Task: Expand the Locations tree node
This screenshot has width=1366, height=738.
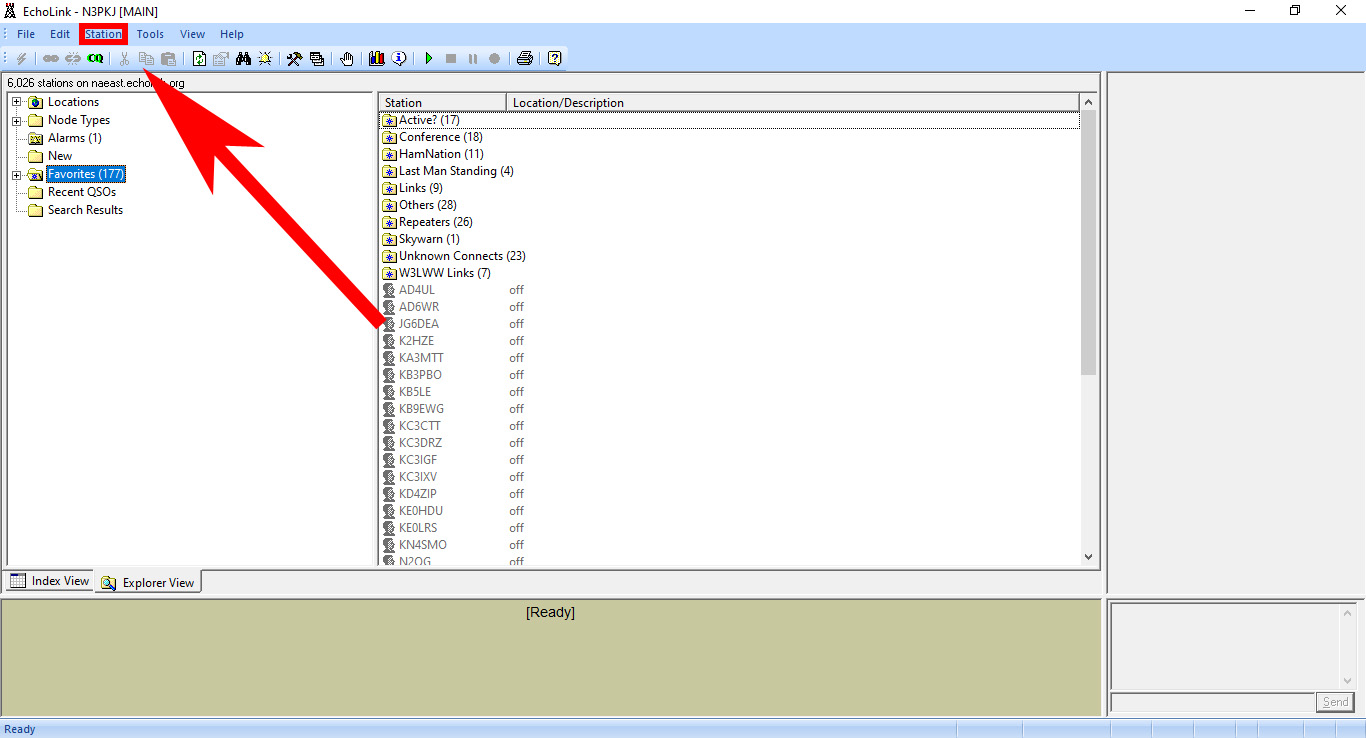Action: pyautogui.click(x=17, y=102)
